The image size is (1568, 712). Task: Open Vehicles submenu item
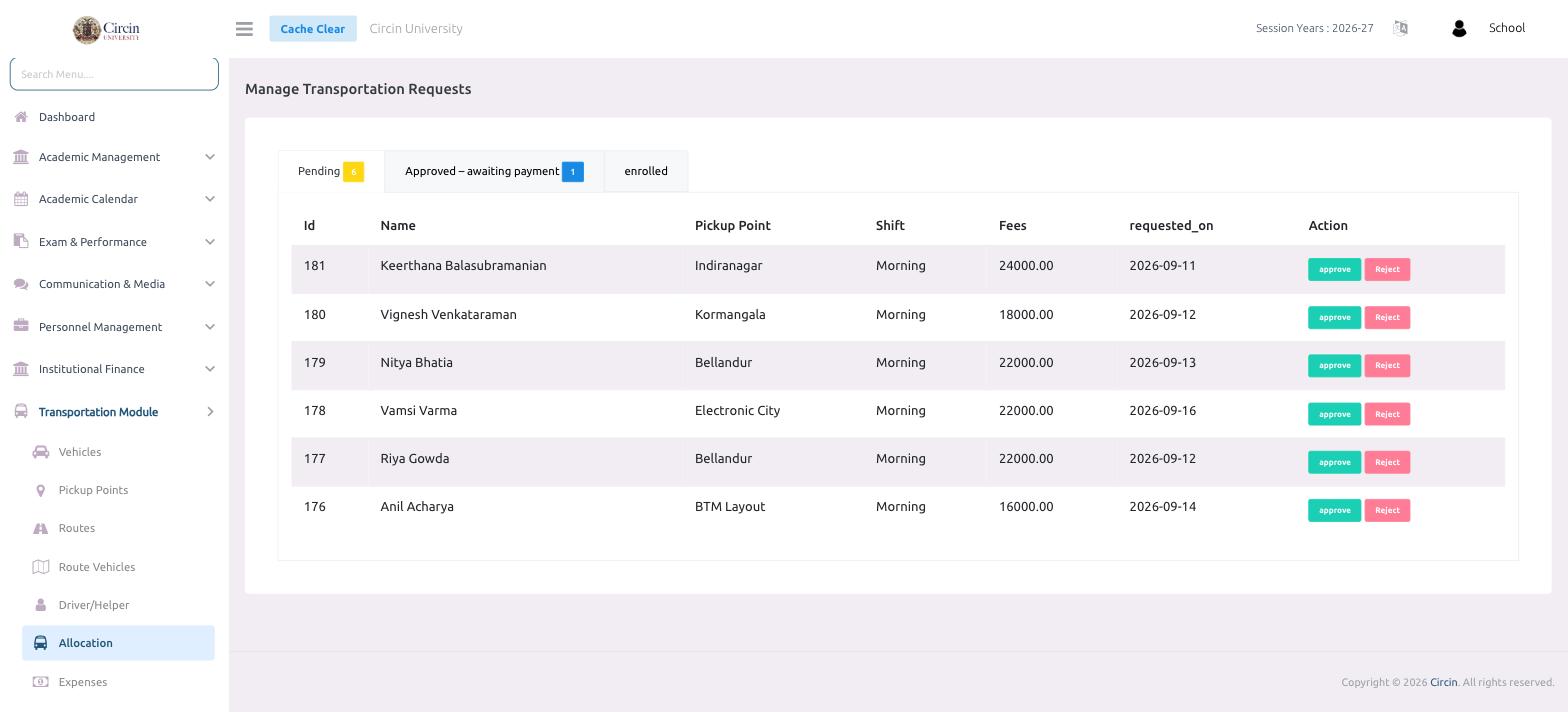80,452
